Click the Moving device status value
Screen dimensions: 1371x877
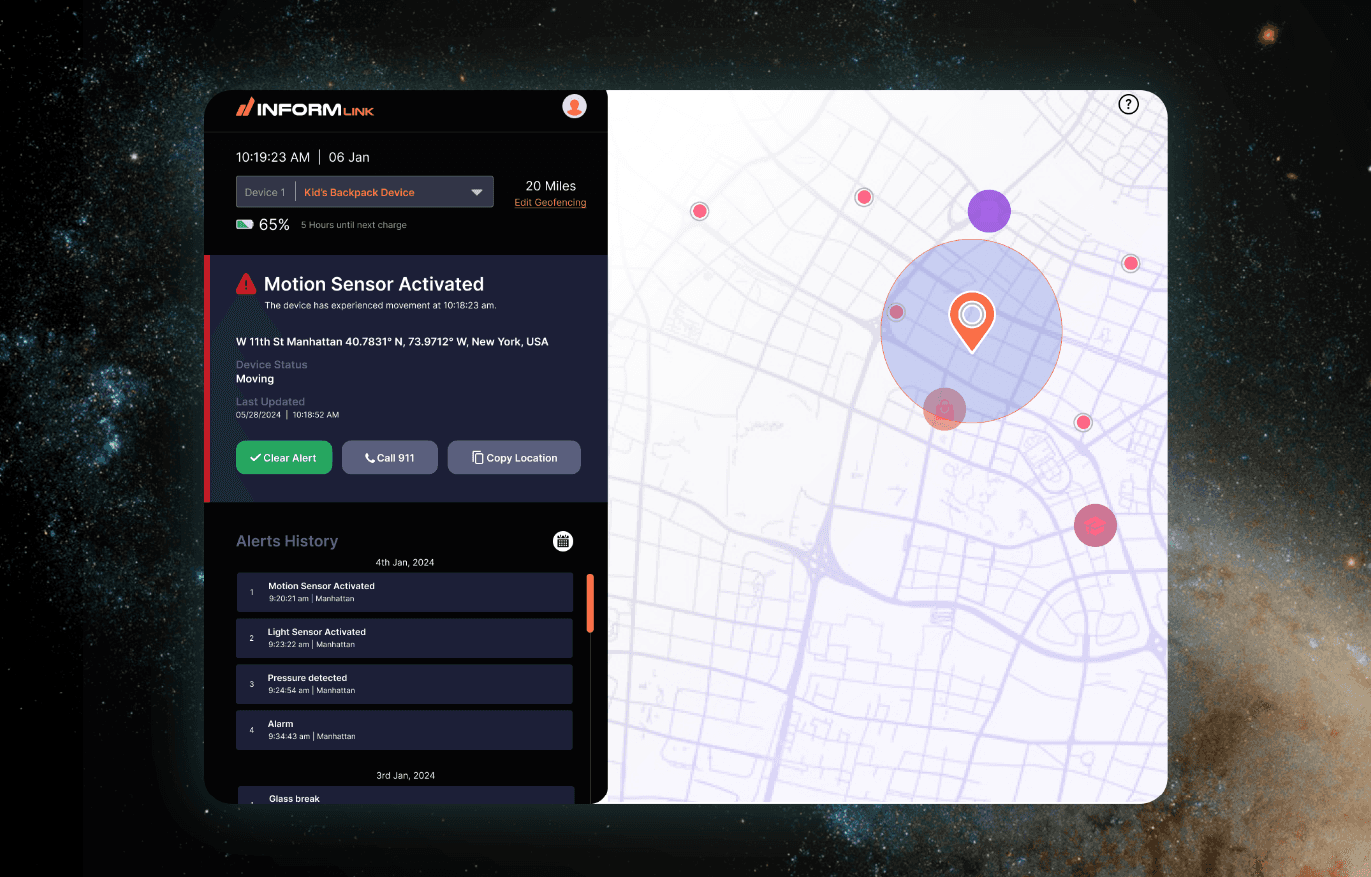(255, 379)
